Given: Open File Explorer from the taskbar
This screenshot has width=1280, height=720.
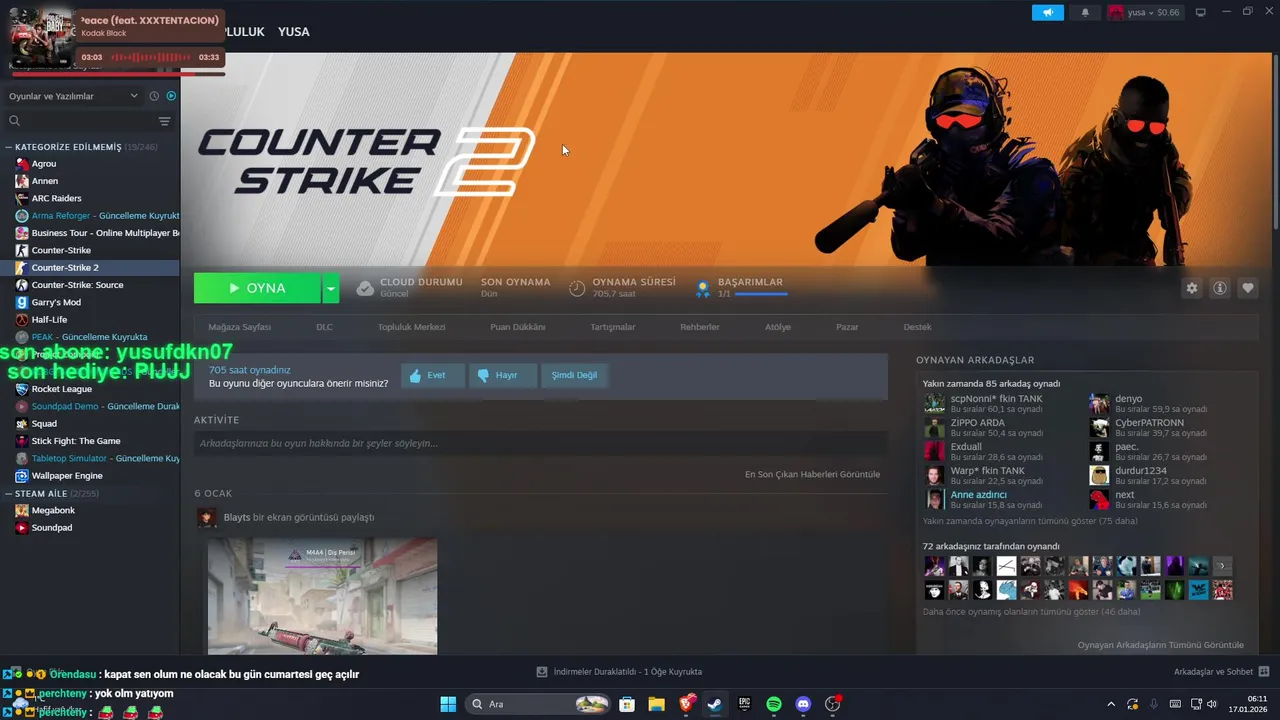Looking at the screenshot, I should click(x=656, y=704).
